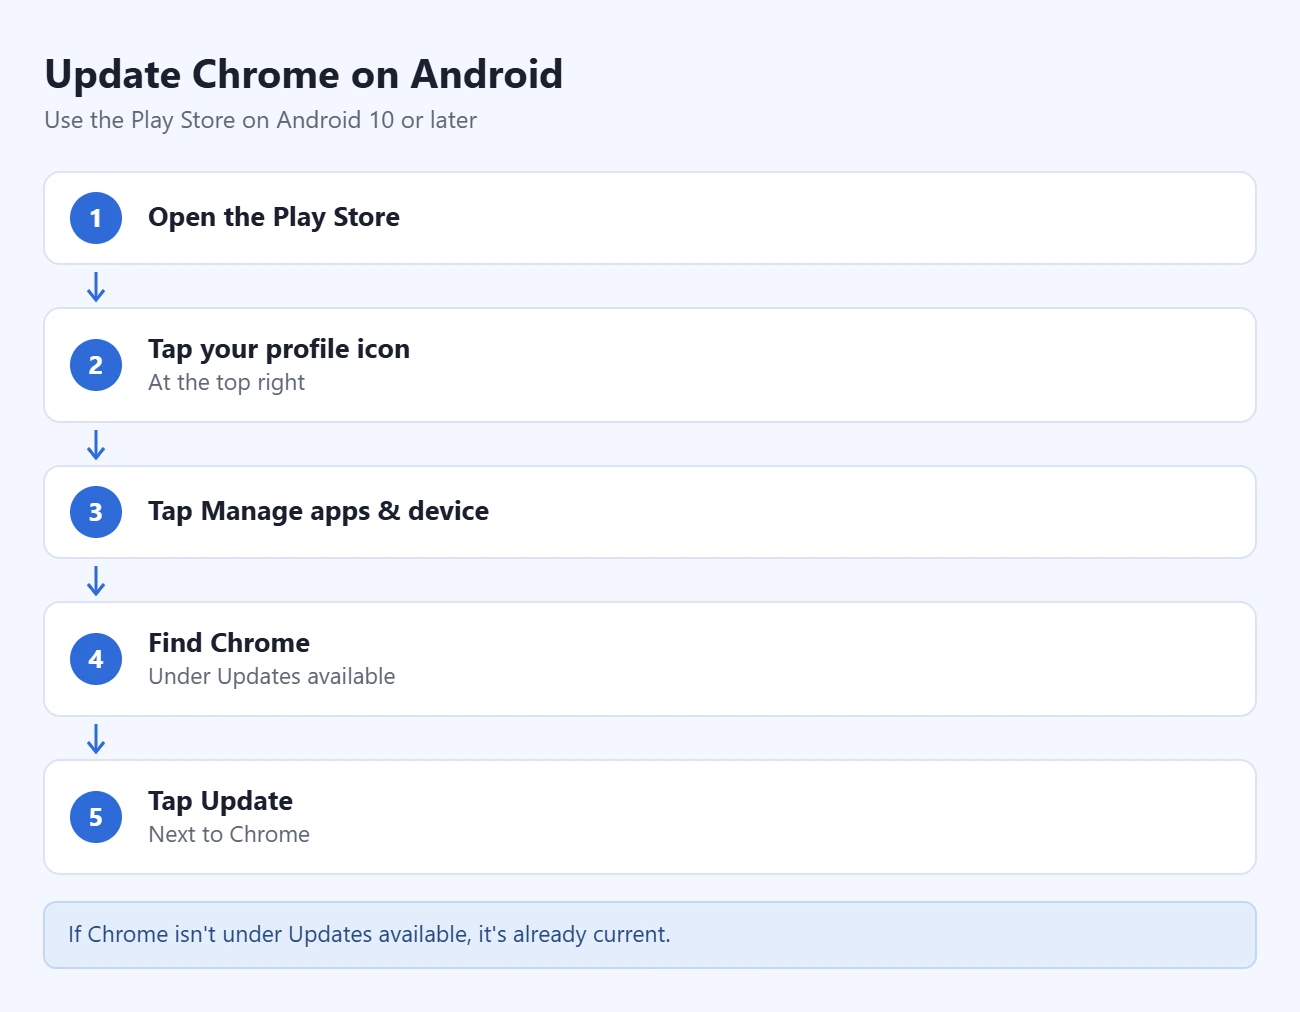Select the 'Tap Manage apps & device' step text
1300x1012 pixels.
pyautogui.click(x=319, y=511)
